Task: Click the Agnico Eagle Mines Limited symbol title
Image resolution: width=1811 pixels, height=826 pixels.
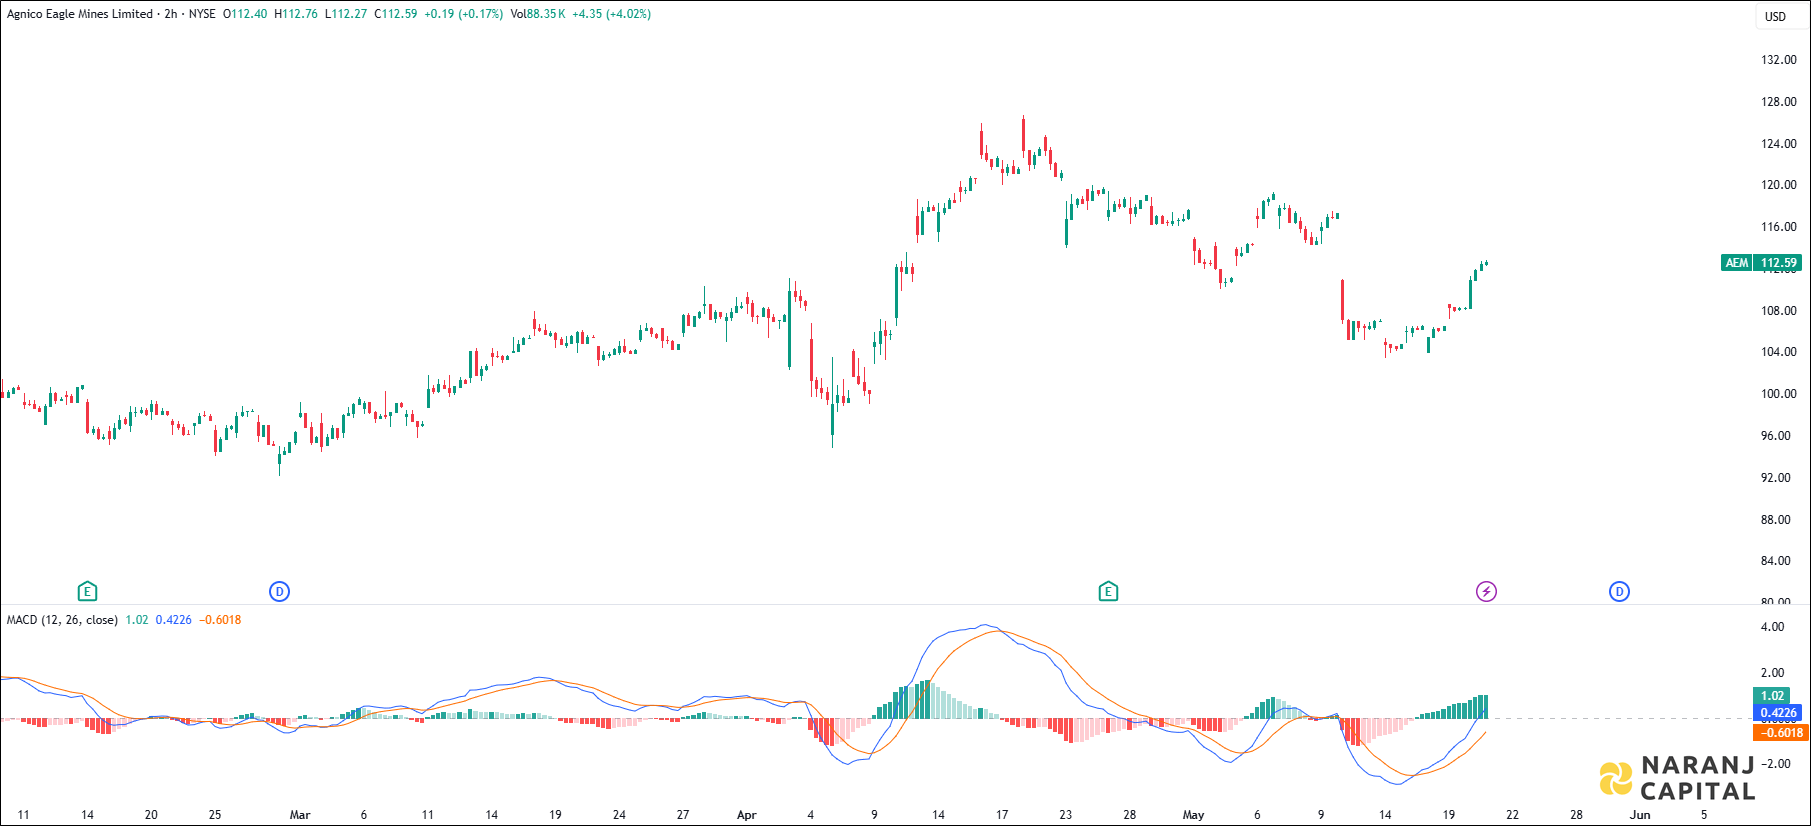Action: click(x=80, y=14)
